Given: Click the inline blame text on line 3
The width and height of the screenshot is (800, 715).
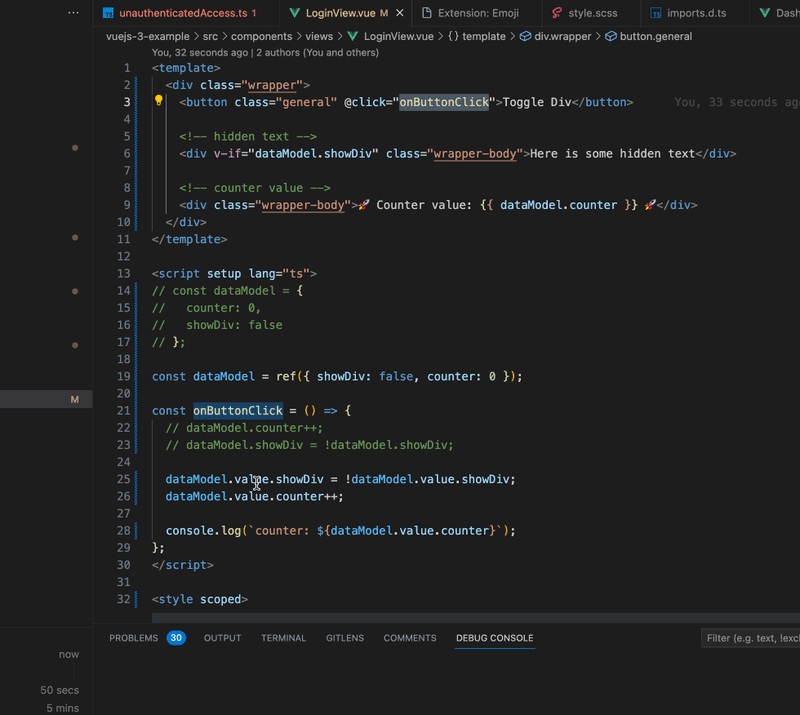Looking at the screenshot, I should click(737, 102).
